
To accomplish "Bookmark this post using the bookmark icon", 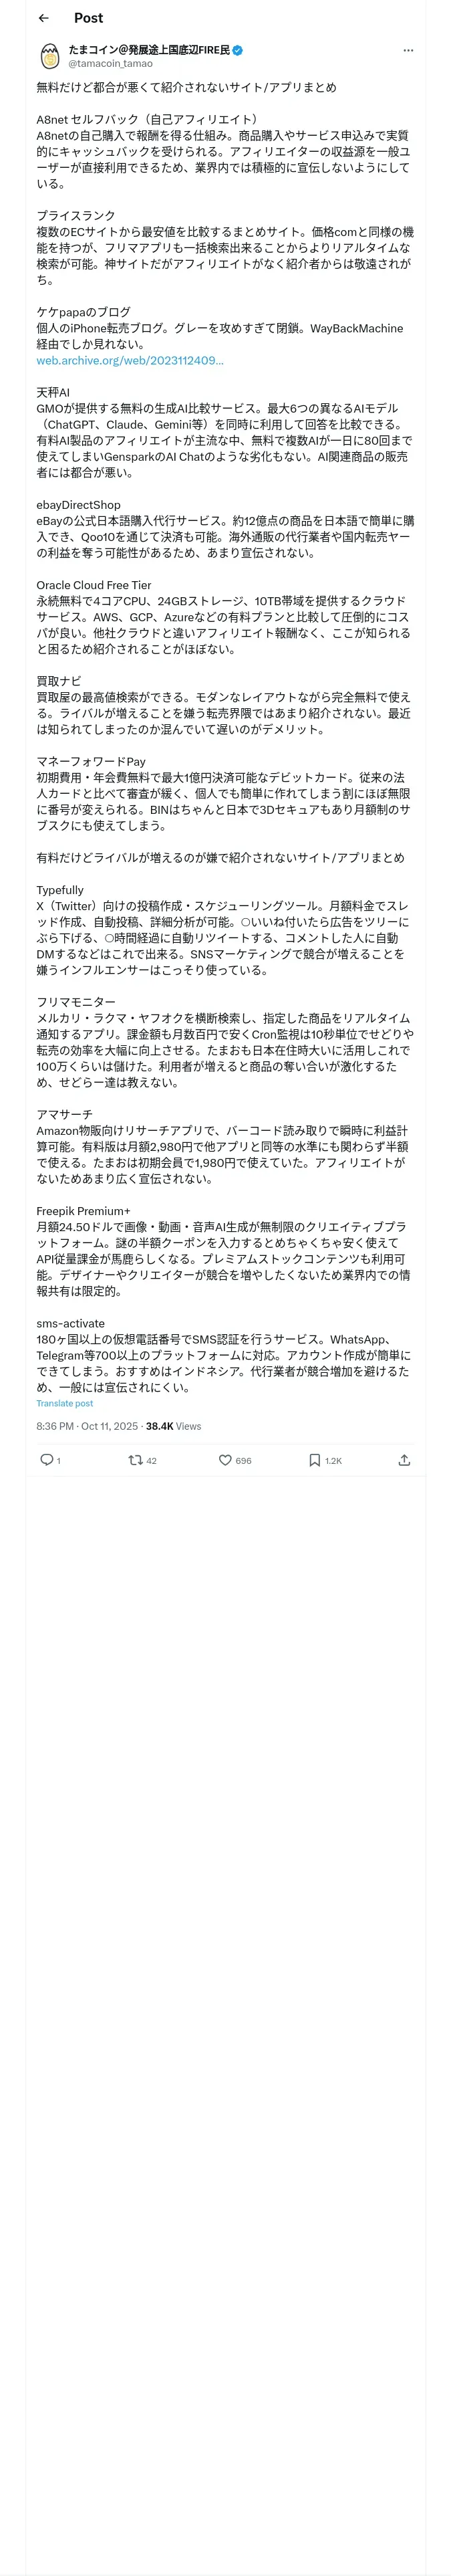I will click(314, 1460).
